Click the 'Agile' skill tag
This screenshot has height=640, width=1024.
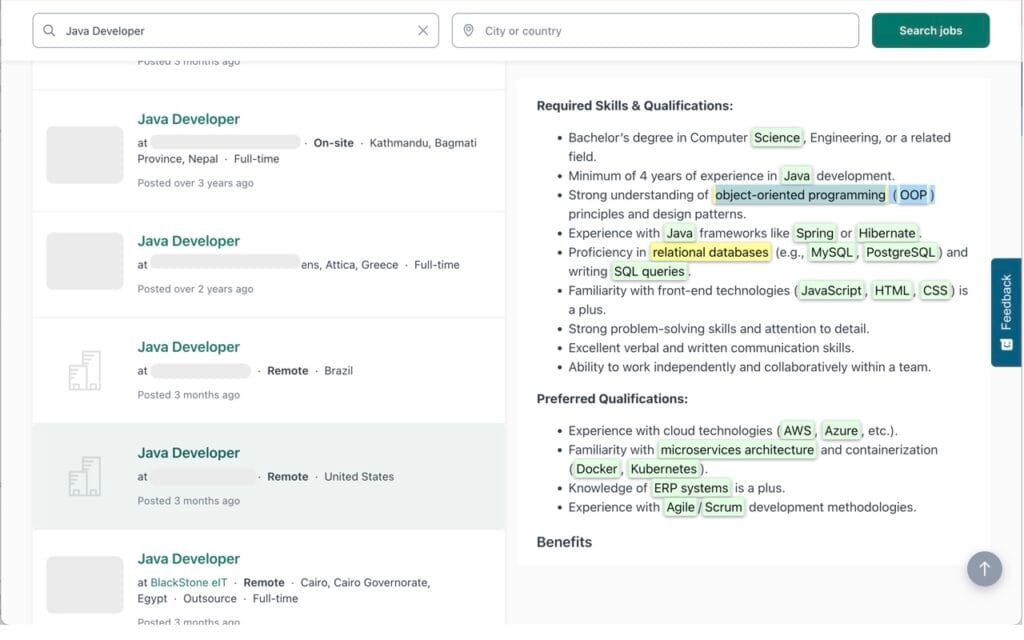tap(680, 507)
